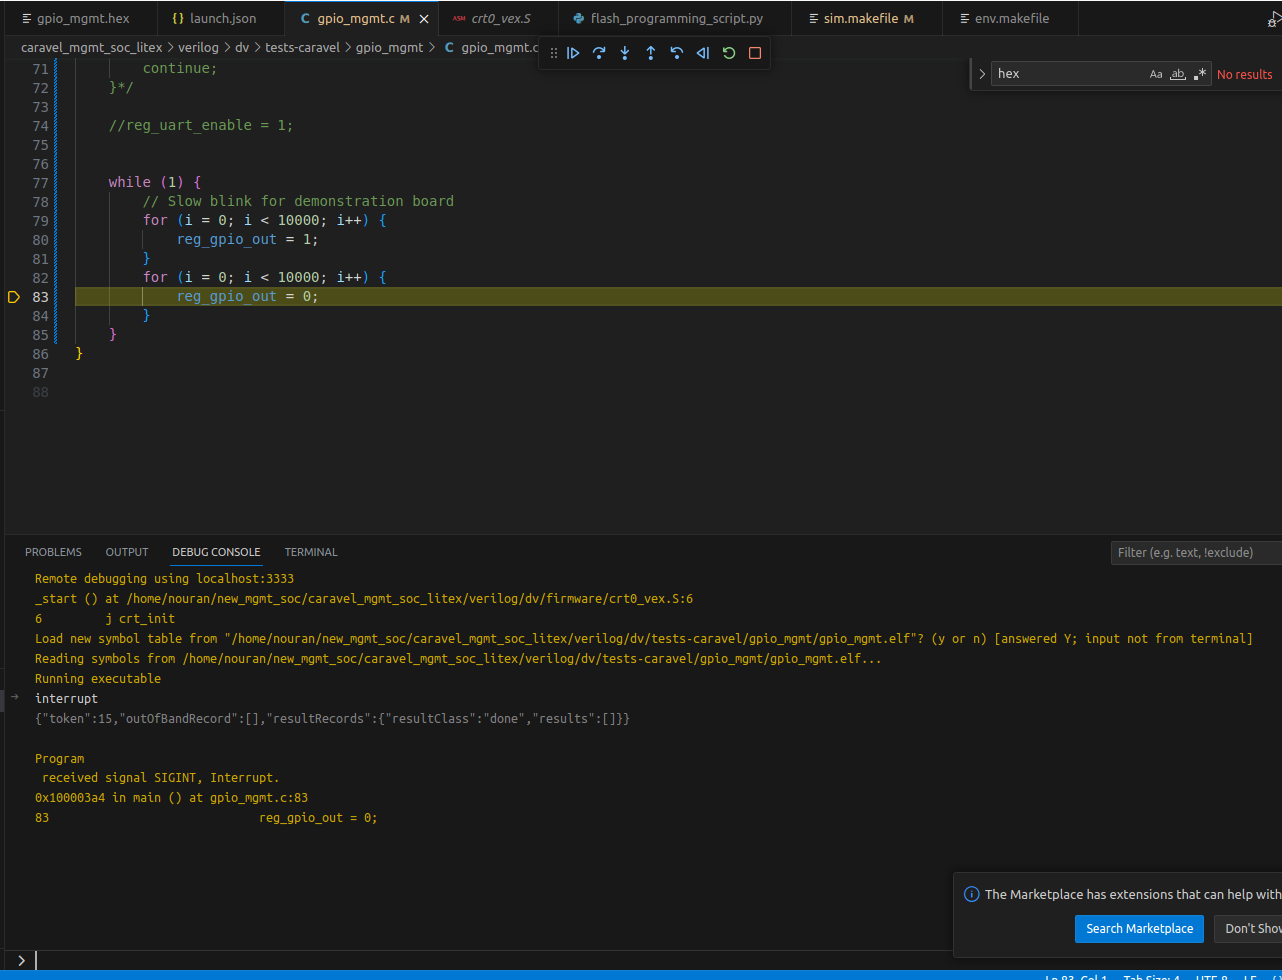
Task: Click the Step Back debug icon
Action: pyautogui.click(x=677, y=53)
